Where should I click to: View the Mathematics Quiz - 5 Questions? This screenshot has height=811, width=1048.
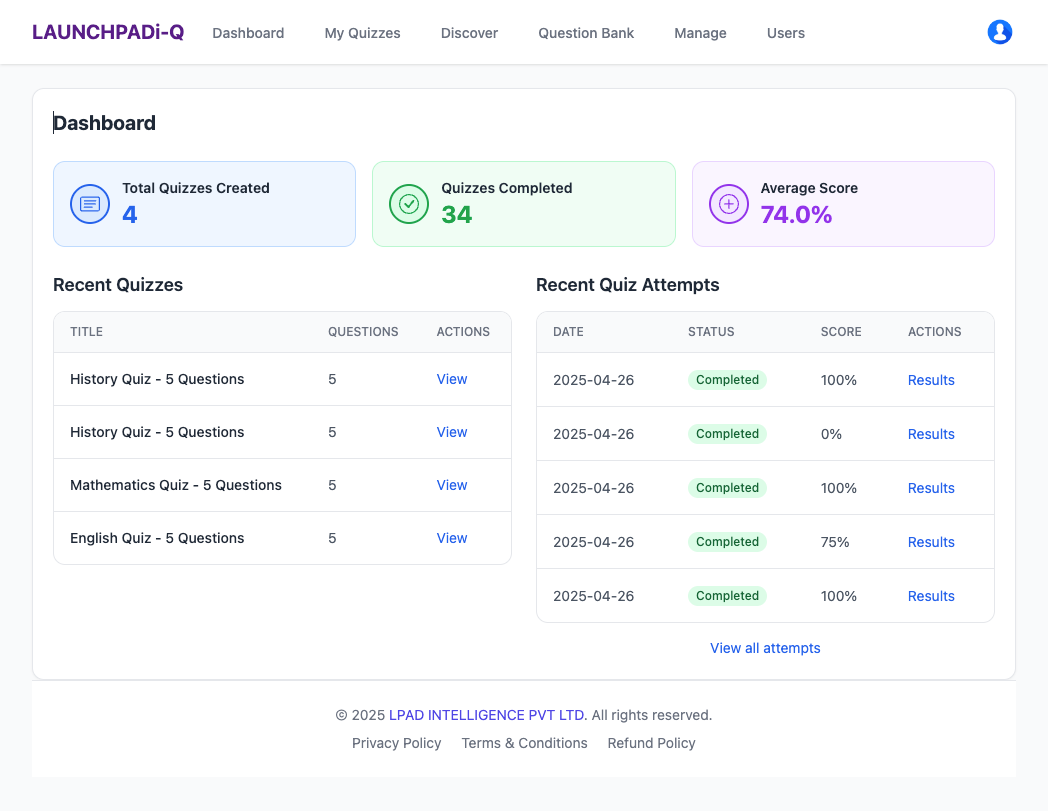point(452,485)
